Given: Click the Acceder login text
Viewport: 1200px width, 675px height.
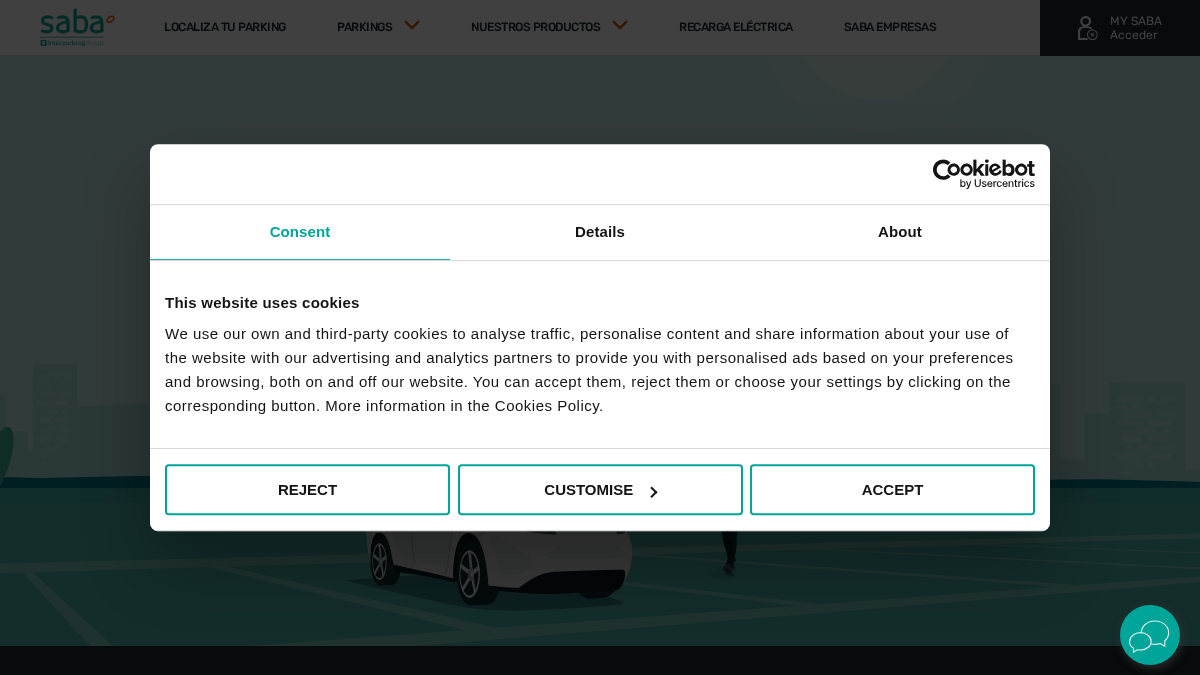Looking at the screenshot, I should coord(1133,35).
